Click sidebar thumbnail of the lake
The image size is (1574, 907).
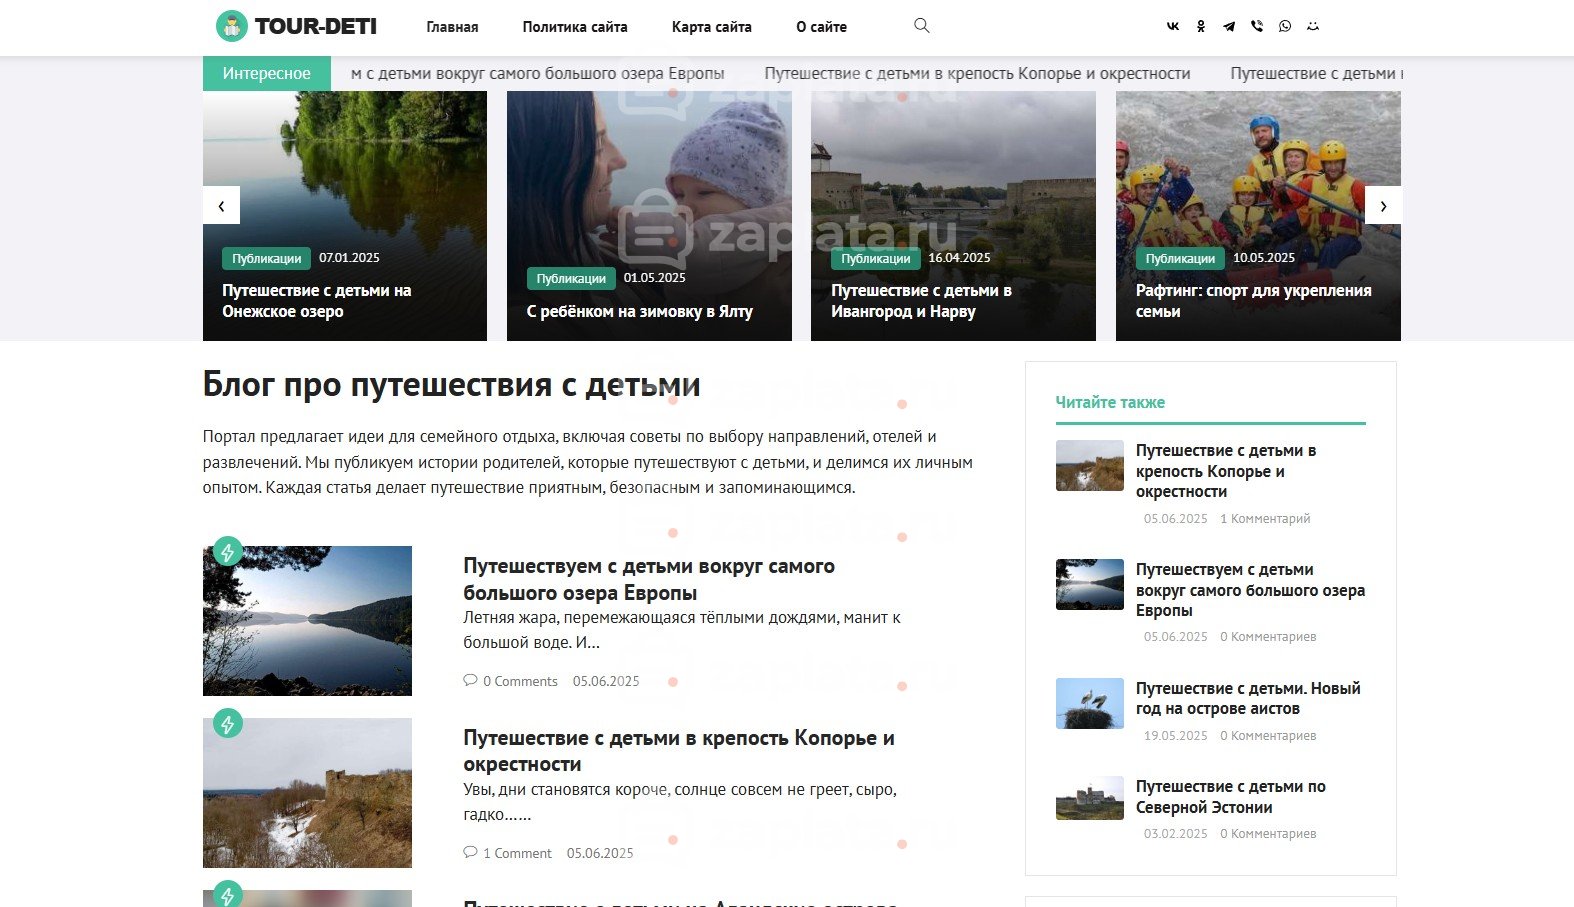(1090, 585)
